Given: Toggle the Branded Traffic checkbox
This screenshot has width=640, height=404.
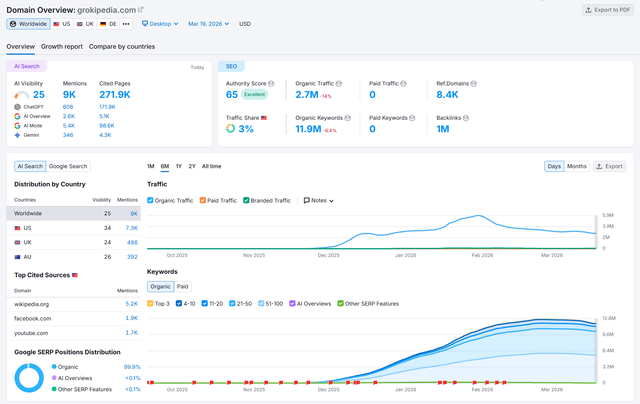Looking at the screenshot, I should (246, 200).
